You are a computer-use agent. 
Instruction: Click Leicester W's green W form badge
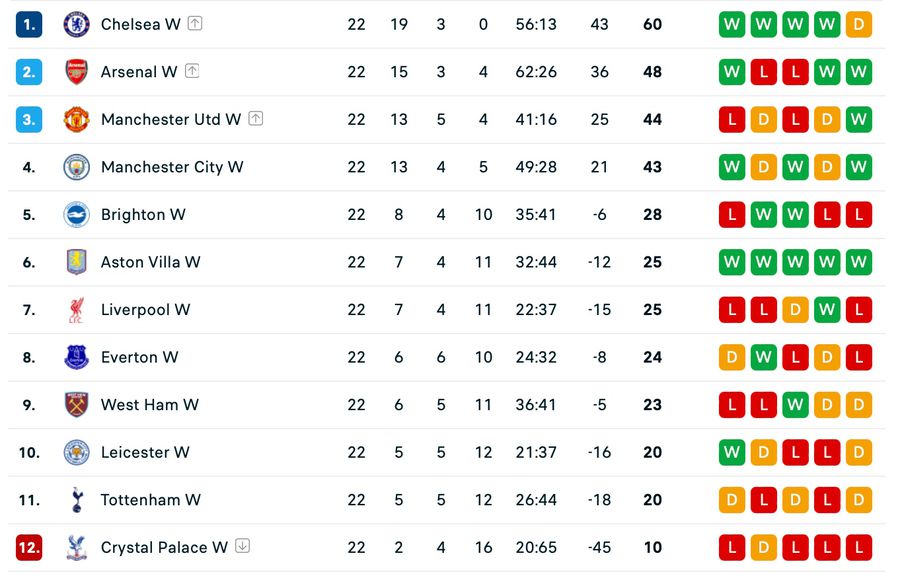732,453
